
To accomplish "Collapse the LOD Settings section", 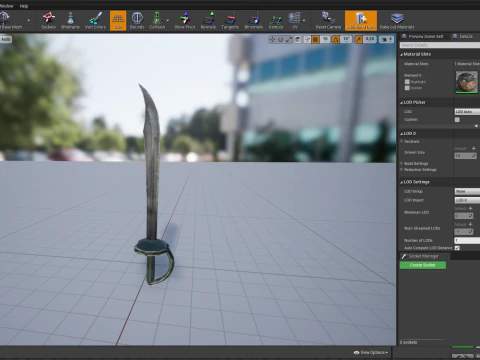I will (x=401, y=182).
